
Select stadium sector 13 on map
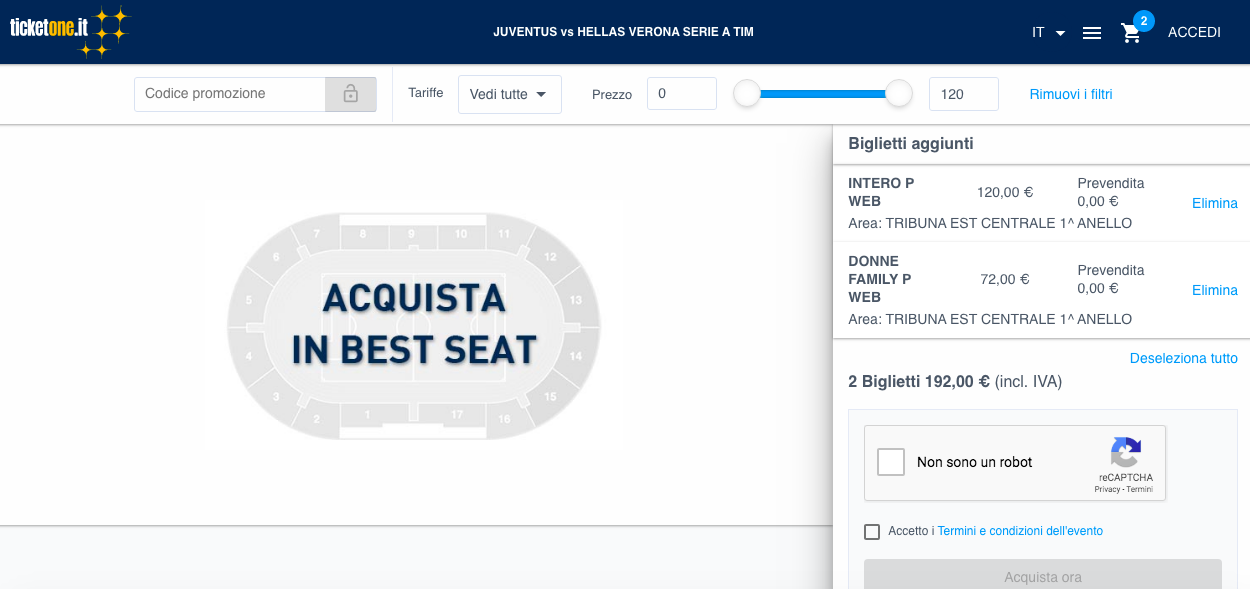click(575, 300)
